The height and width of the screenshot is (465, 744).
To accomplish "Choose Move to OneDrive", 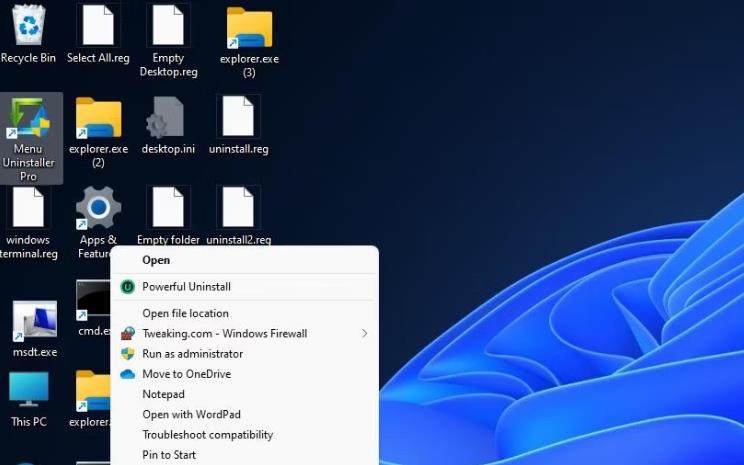I will pyautogui.click(x=244, y=374).
